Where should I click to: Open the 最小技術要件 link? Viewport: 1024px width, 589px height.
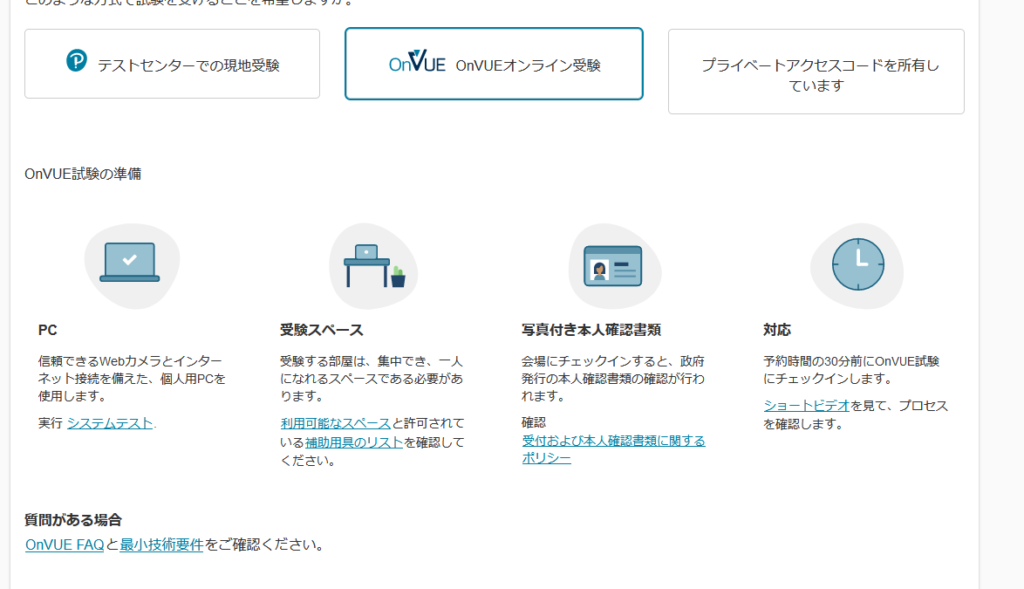(162, 545)
